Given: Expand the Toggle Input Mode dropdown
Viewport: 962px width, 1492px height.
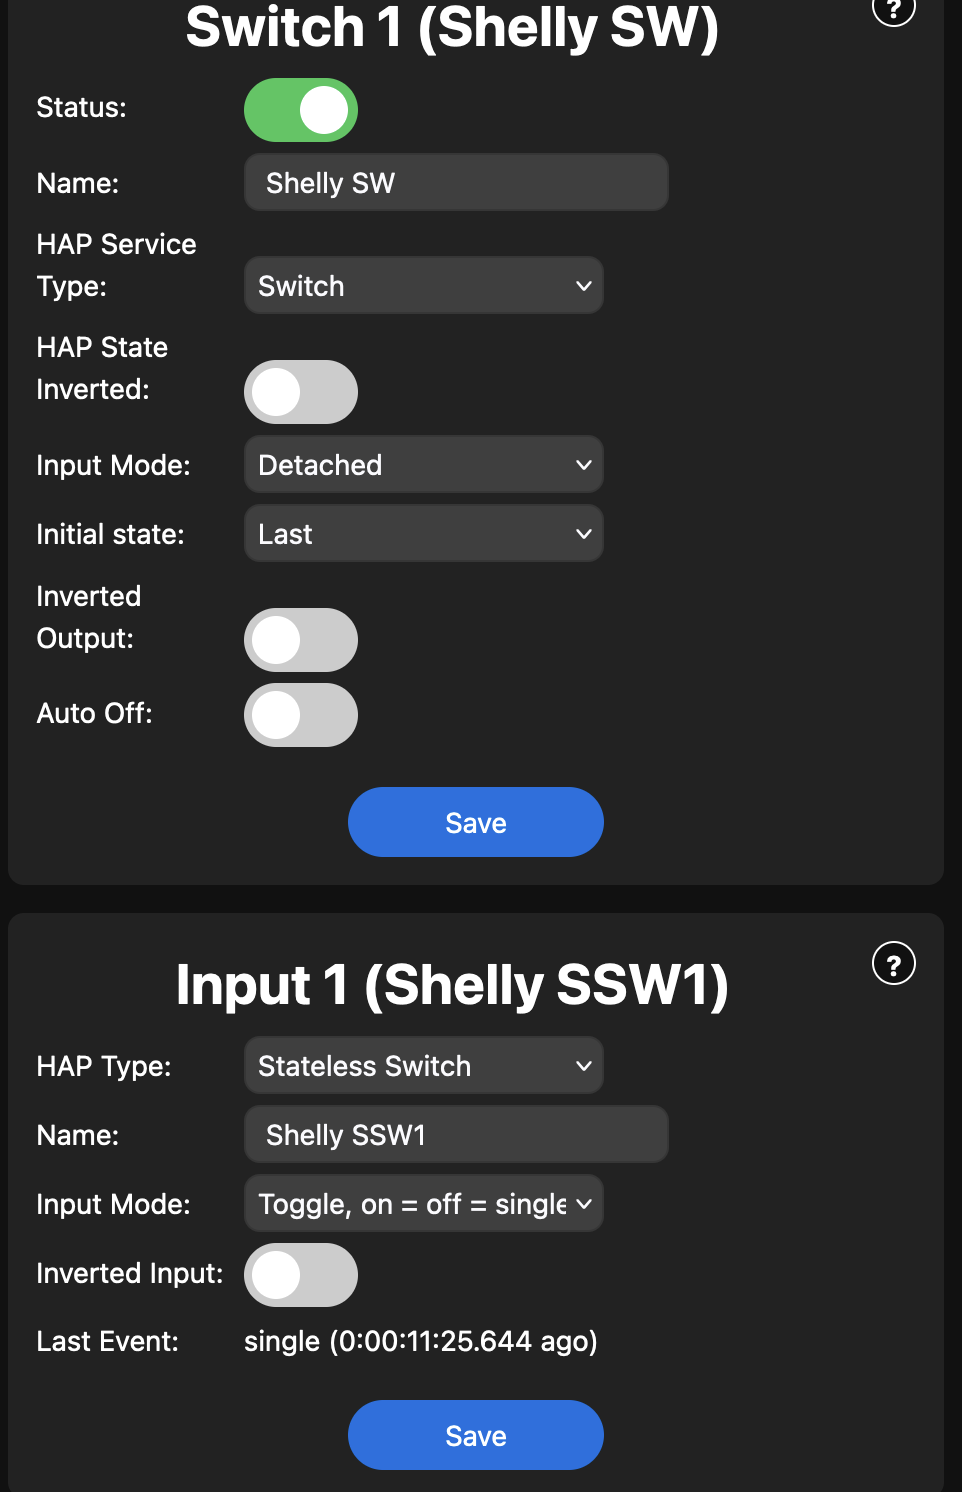Looking at the screenshot, I should 424,1204.
